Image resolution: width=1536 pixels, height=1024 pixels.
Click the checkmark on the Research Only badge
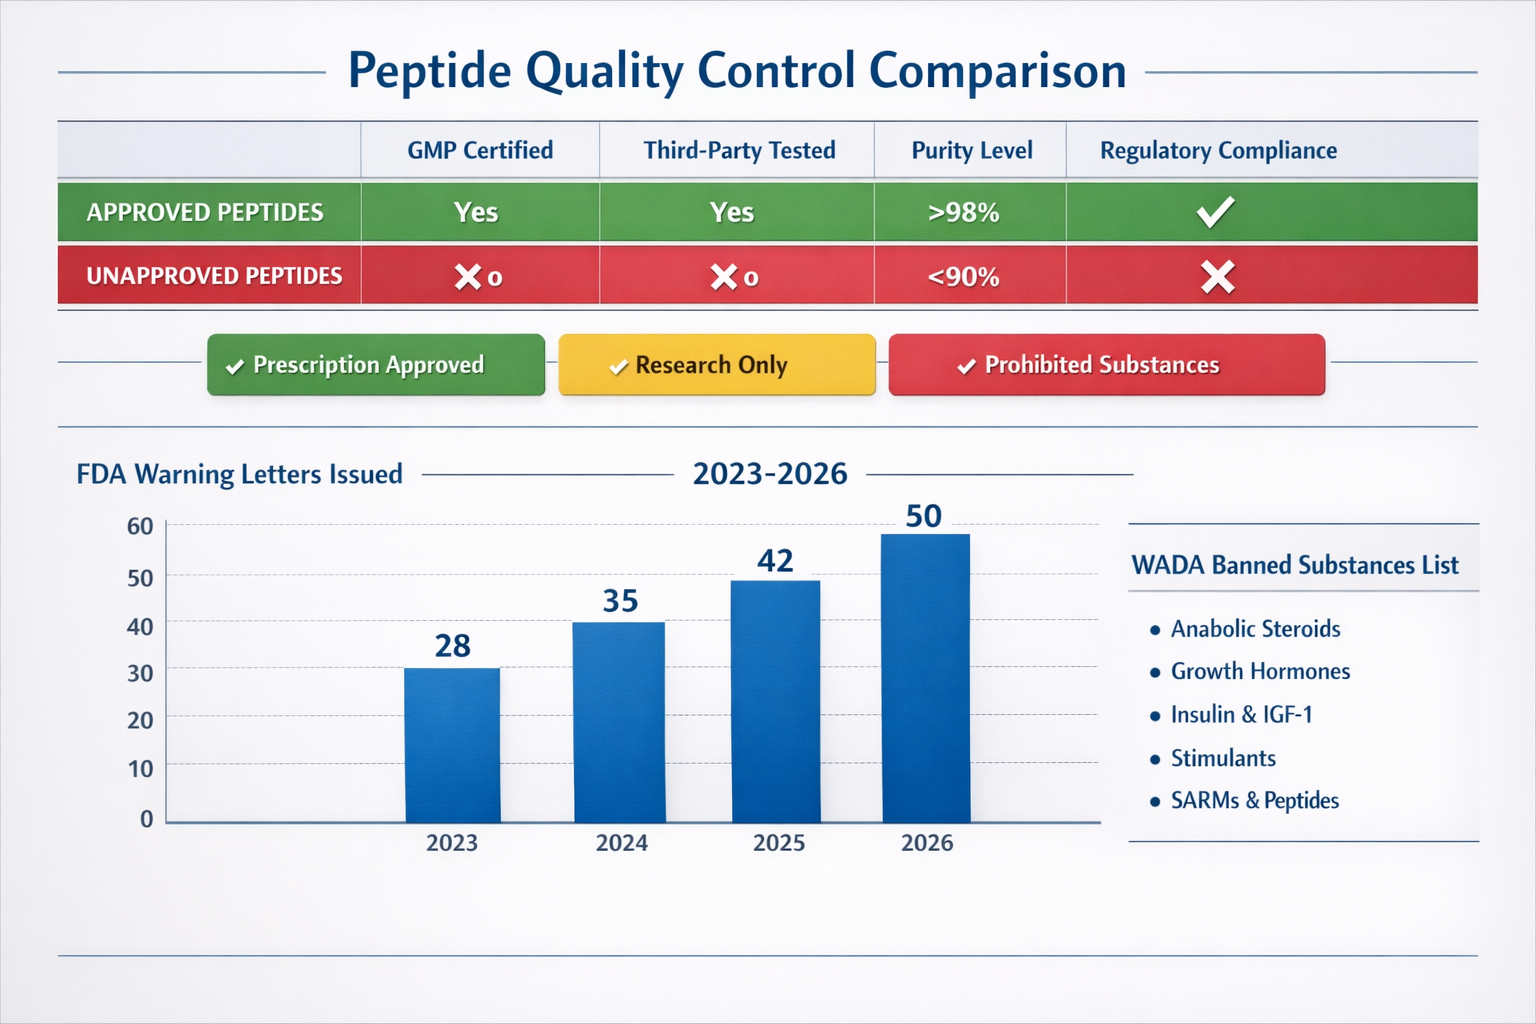coord(617,365)
